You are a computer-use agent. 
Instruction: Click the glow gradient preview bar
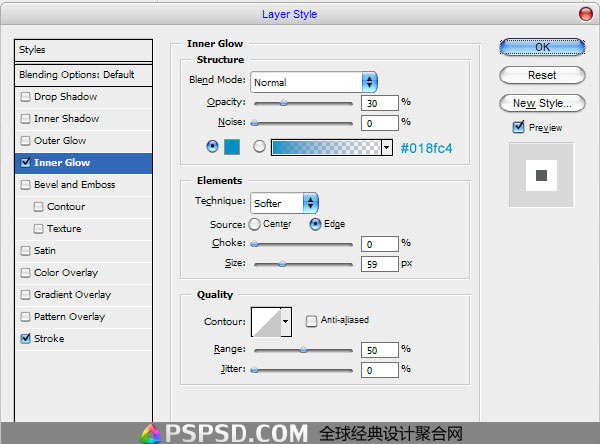[x=326, y=147]
